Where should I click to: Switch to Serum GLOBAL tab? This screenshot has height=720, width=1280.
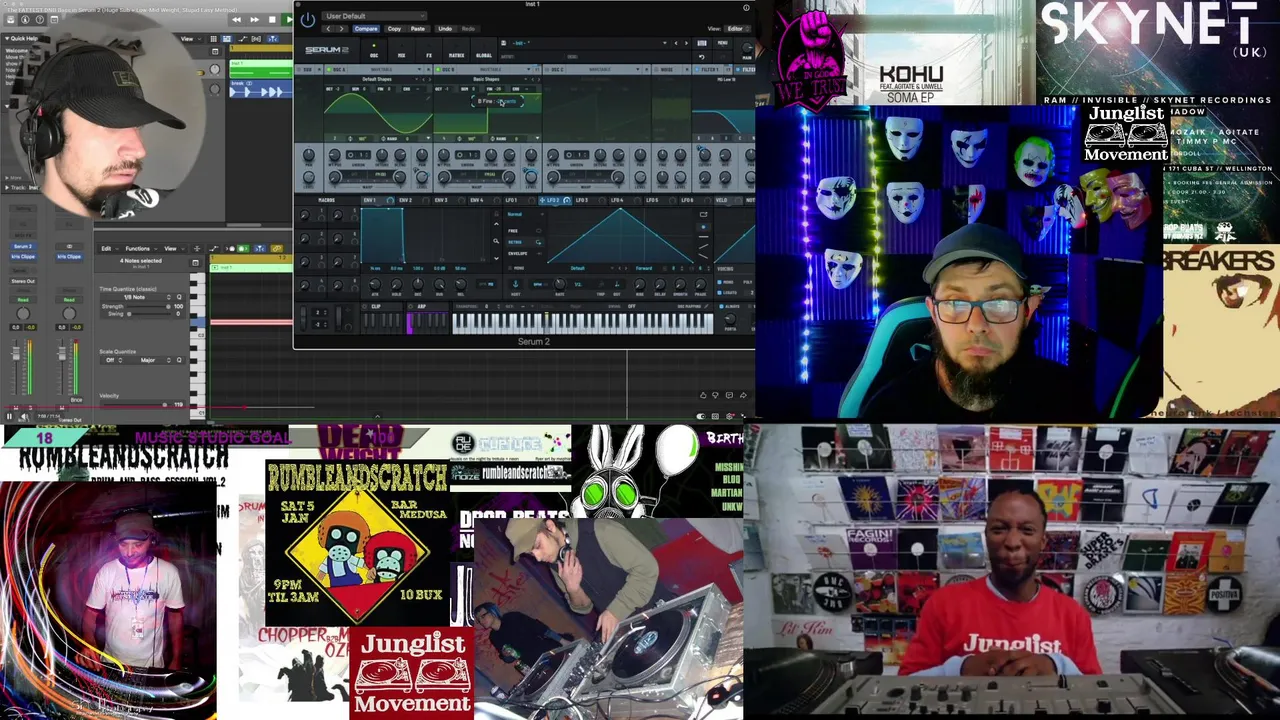(x=484, y=49)
